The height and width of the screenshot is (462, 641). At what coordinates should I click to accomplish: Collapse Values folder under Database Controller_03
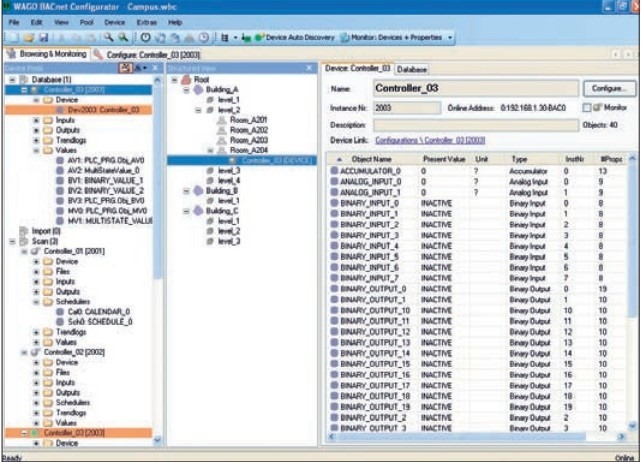click(36, 150)
